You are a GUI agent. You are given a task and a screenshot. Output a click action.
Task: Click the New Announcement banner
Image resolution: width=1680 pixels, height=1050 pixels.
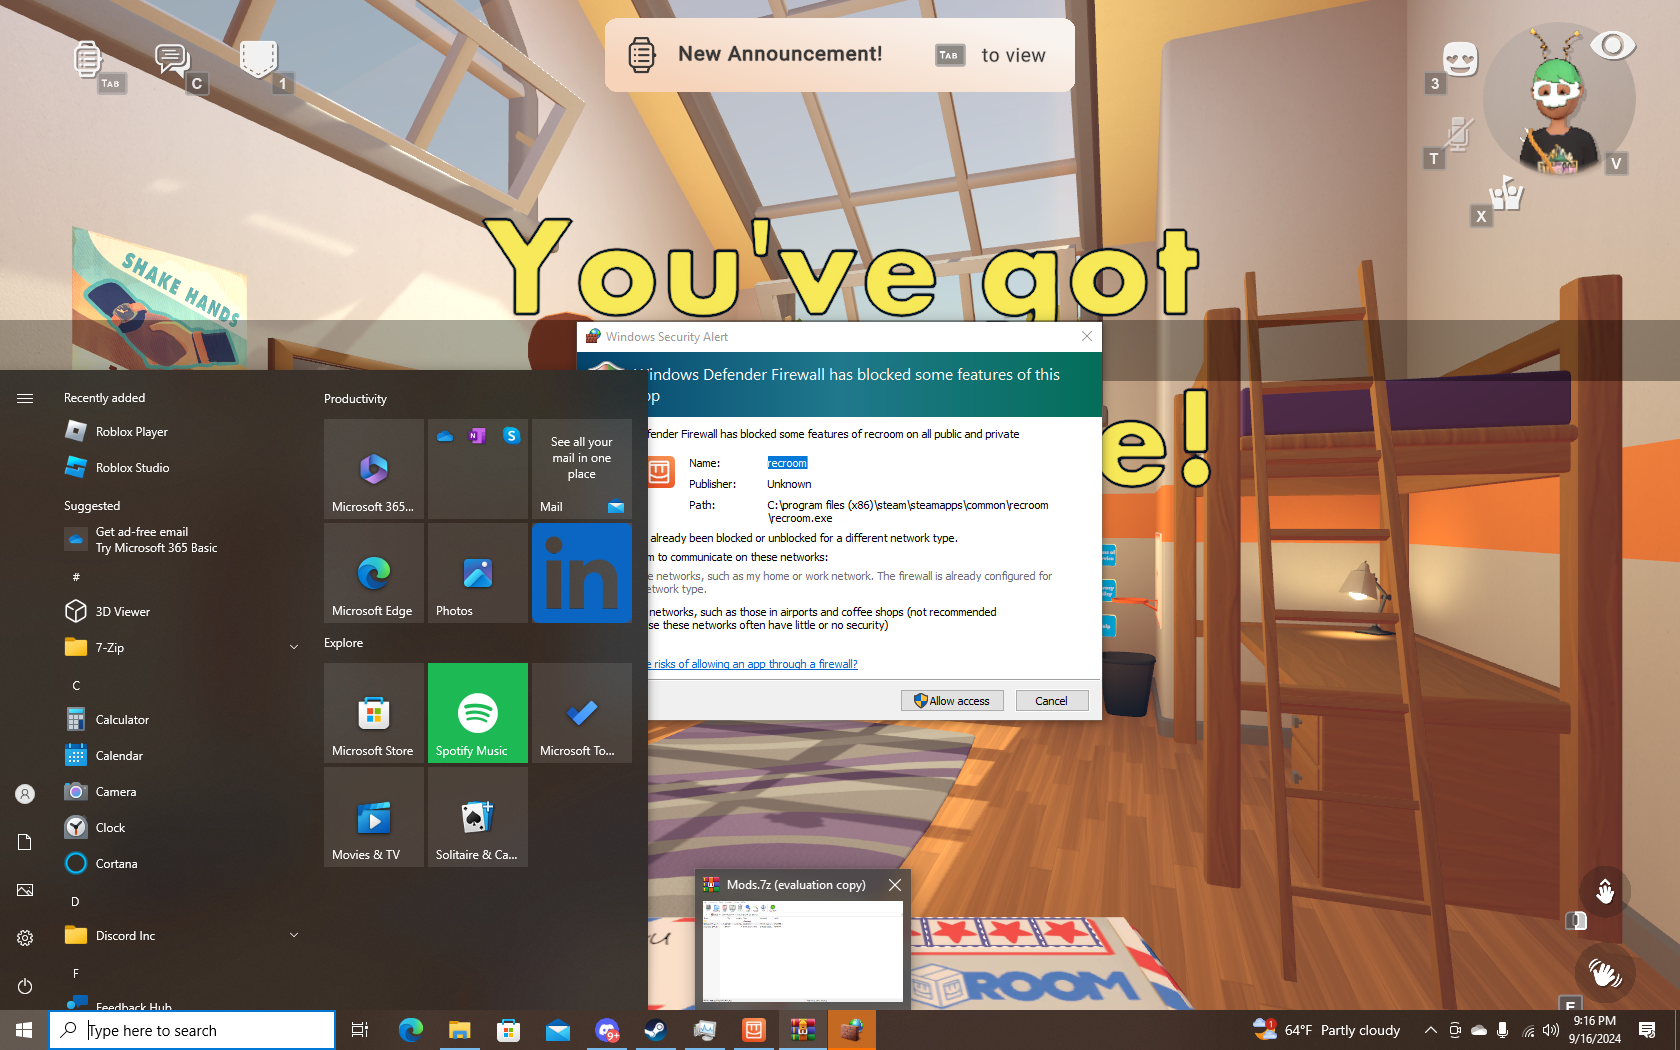840,55
